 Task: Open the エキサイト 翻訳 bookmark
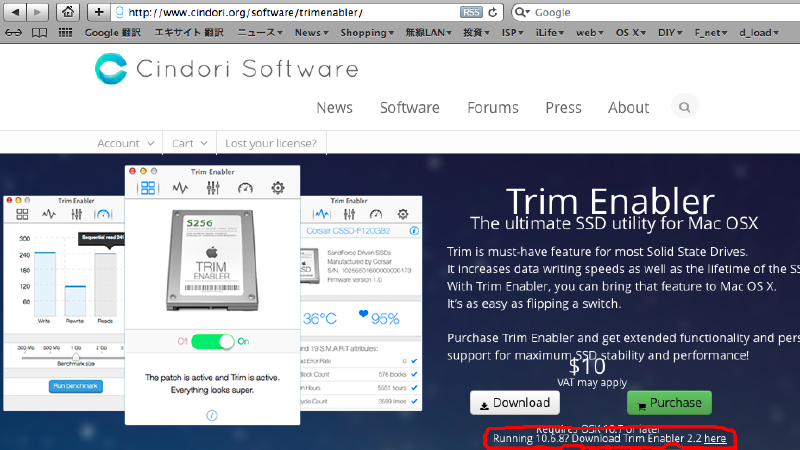pyautogui.click(x=189, y=33)
